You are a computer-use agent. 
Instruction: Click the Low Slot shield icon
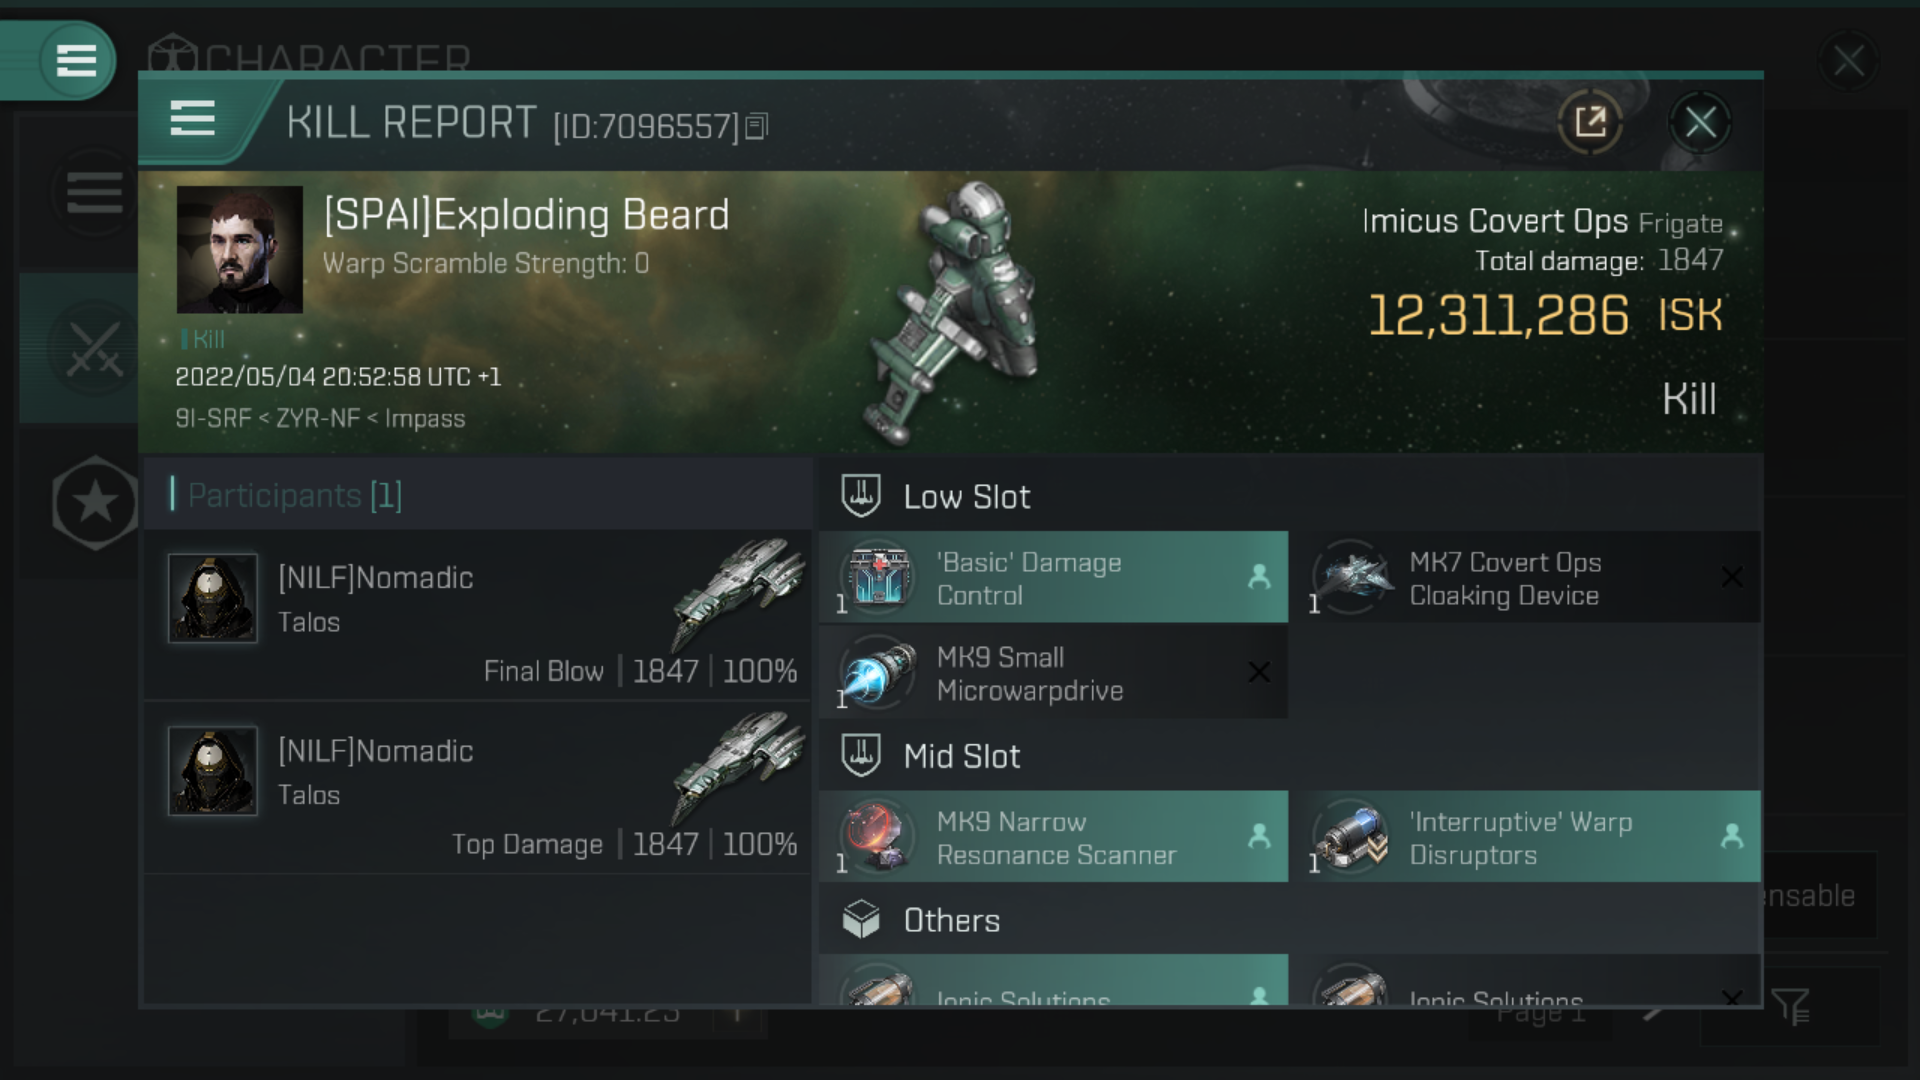click(862, 497)
